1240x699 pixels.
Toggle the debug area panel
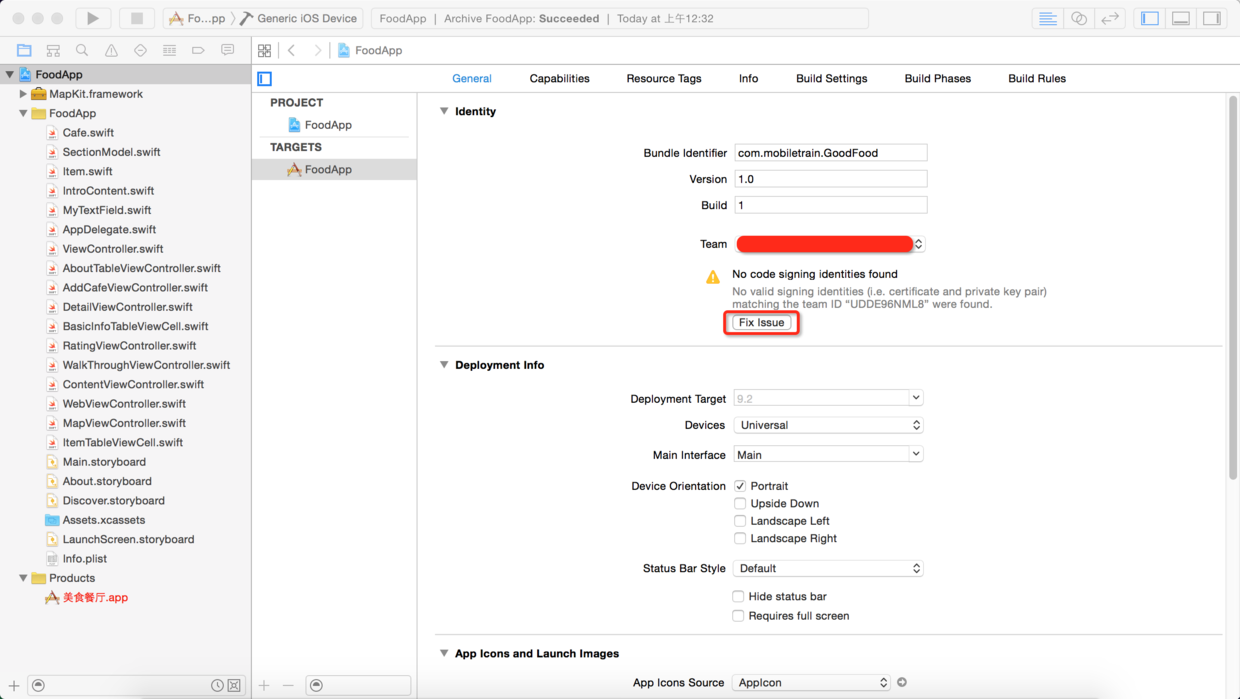(x=1181, y=18)
